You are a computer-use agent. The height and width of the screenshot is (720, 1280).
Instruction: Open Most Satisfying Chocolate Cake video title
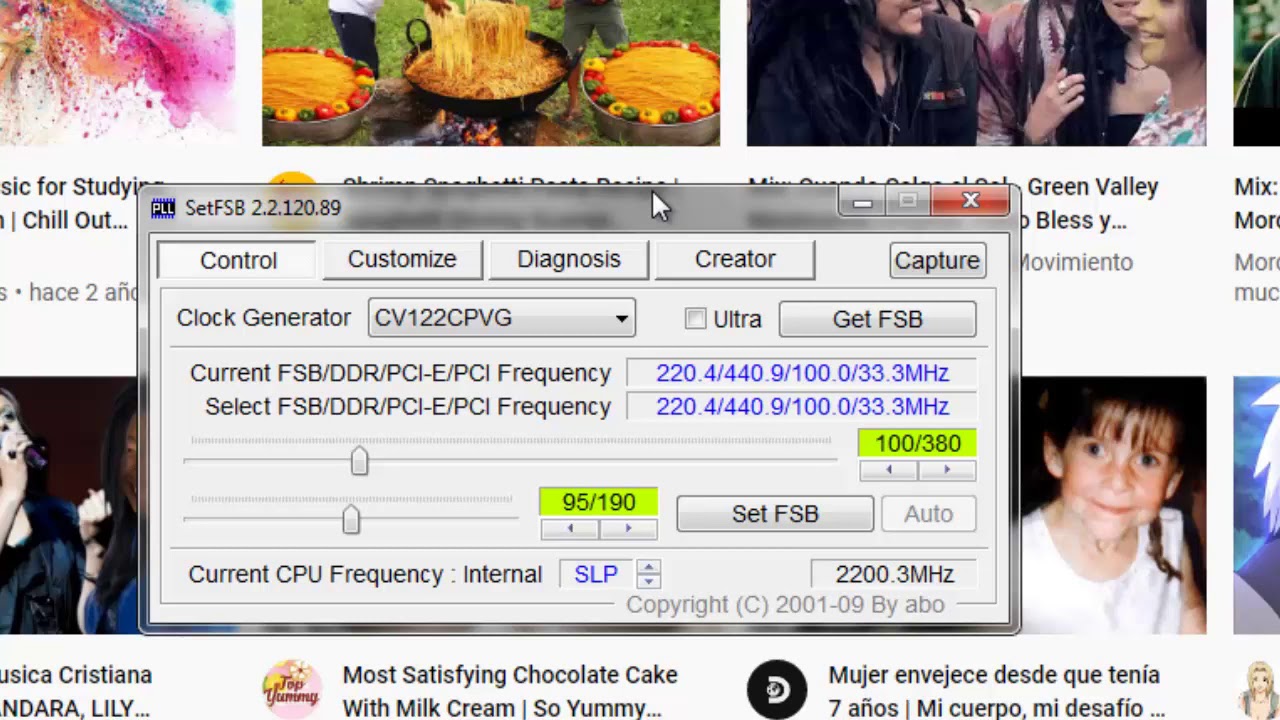point(510,692)
